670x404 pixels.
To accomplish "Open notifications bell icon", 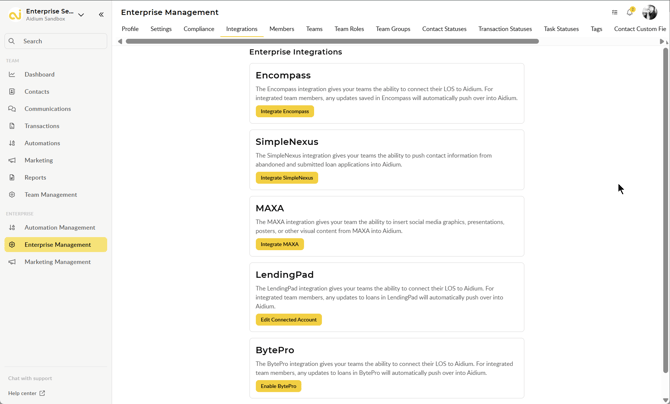I will click(630, 12).
